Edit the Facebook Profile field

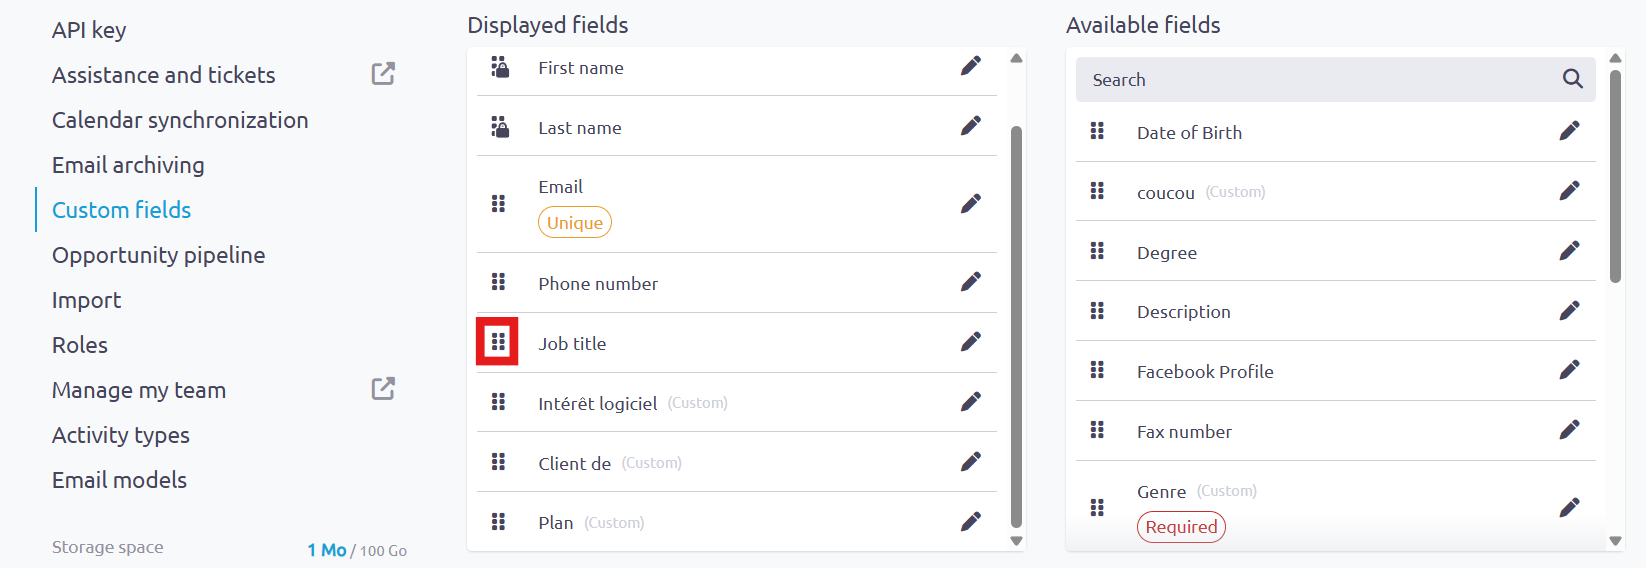[x=1569, y=370]
